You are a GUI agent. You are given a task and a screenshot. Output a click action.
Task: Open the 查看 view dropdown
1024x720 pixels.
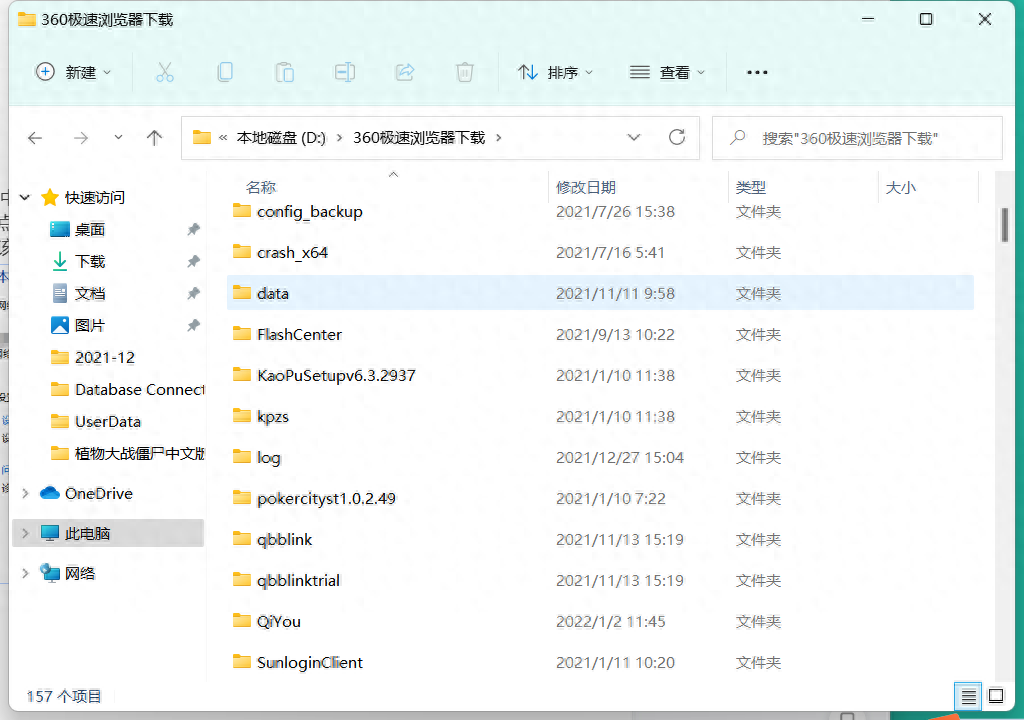[667, 72]
